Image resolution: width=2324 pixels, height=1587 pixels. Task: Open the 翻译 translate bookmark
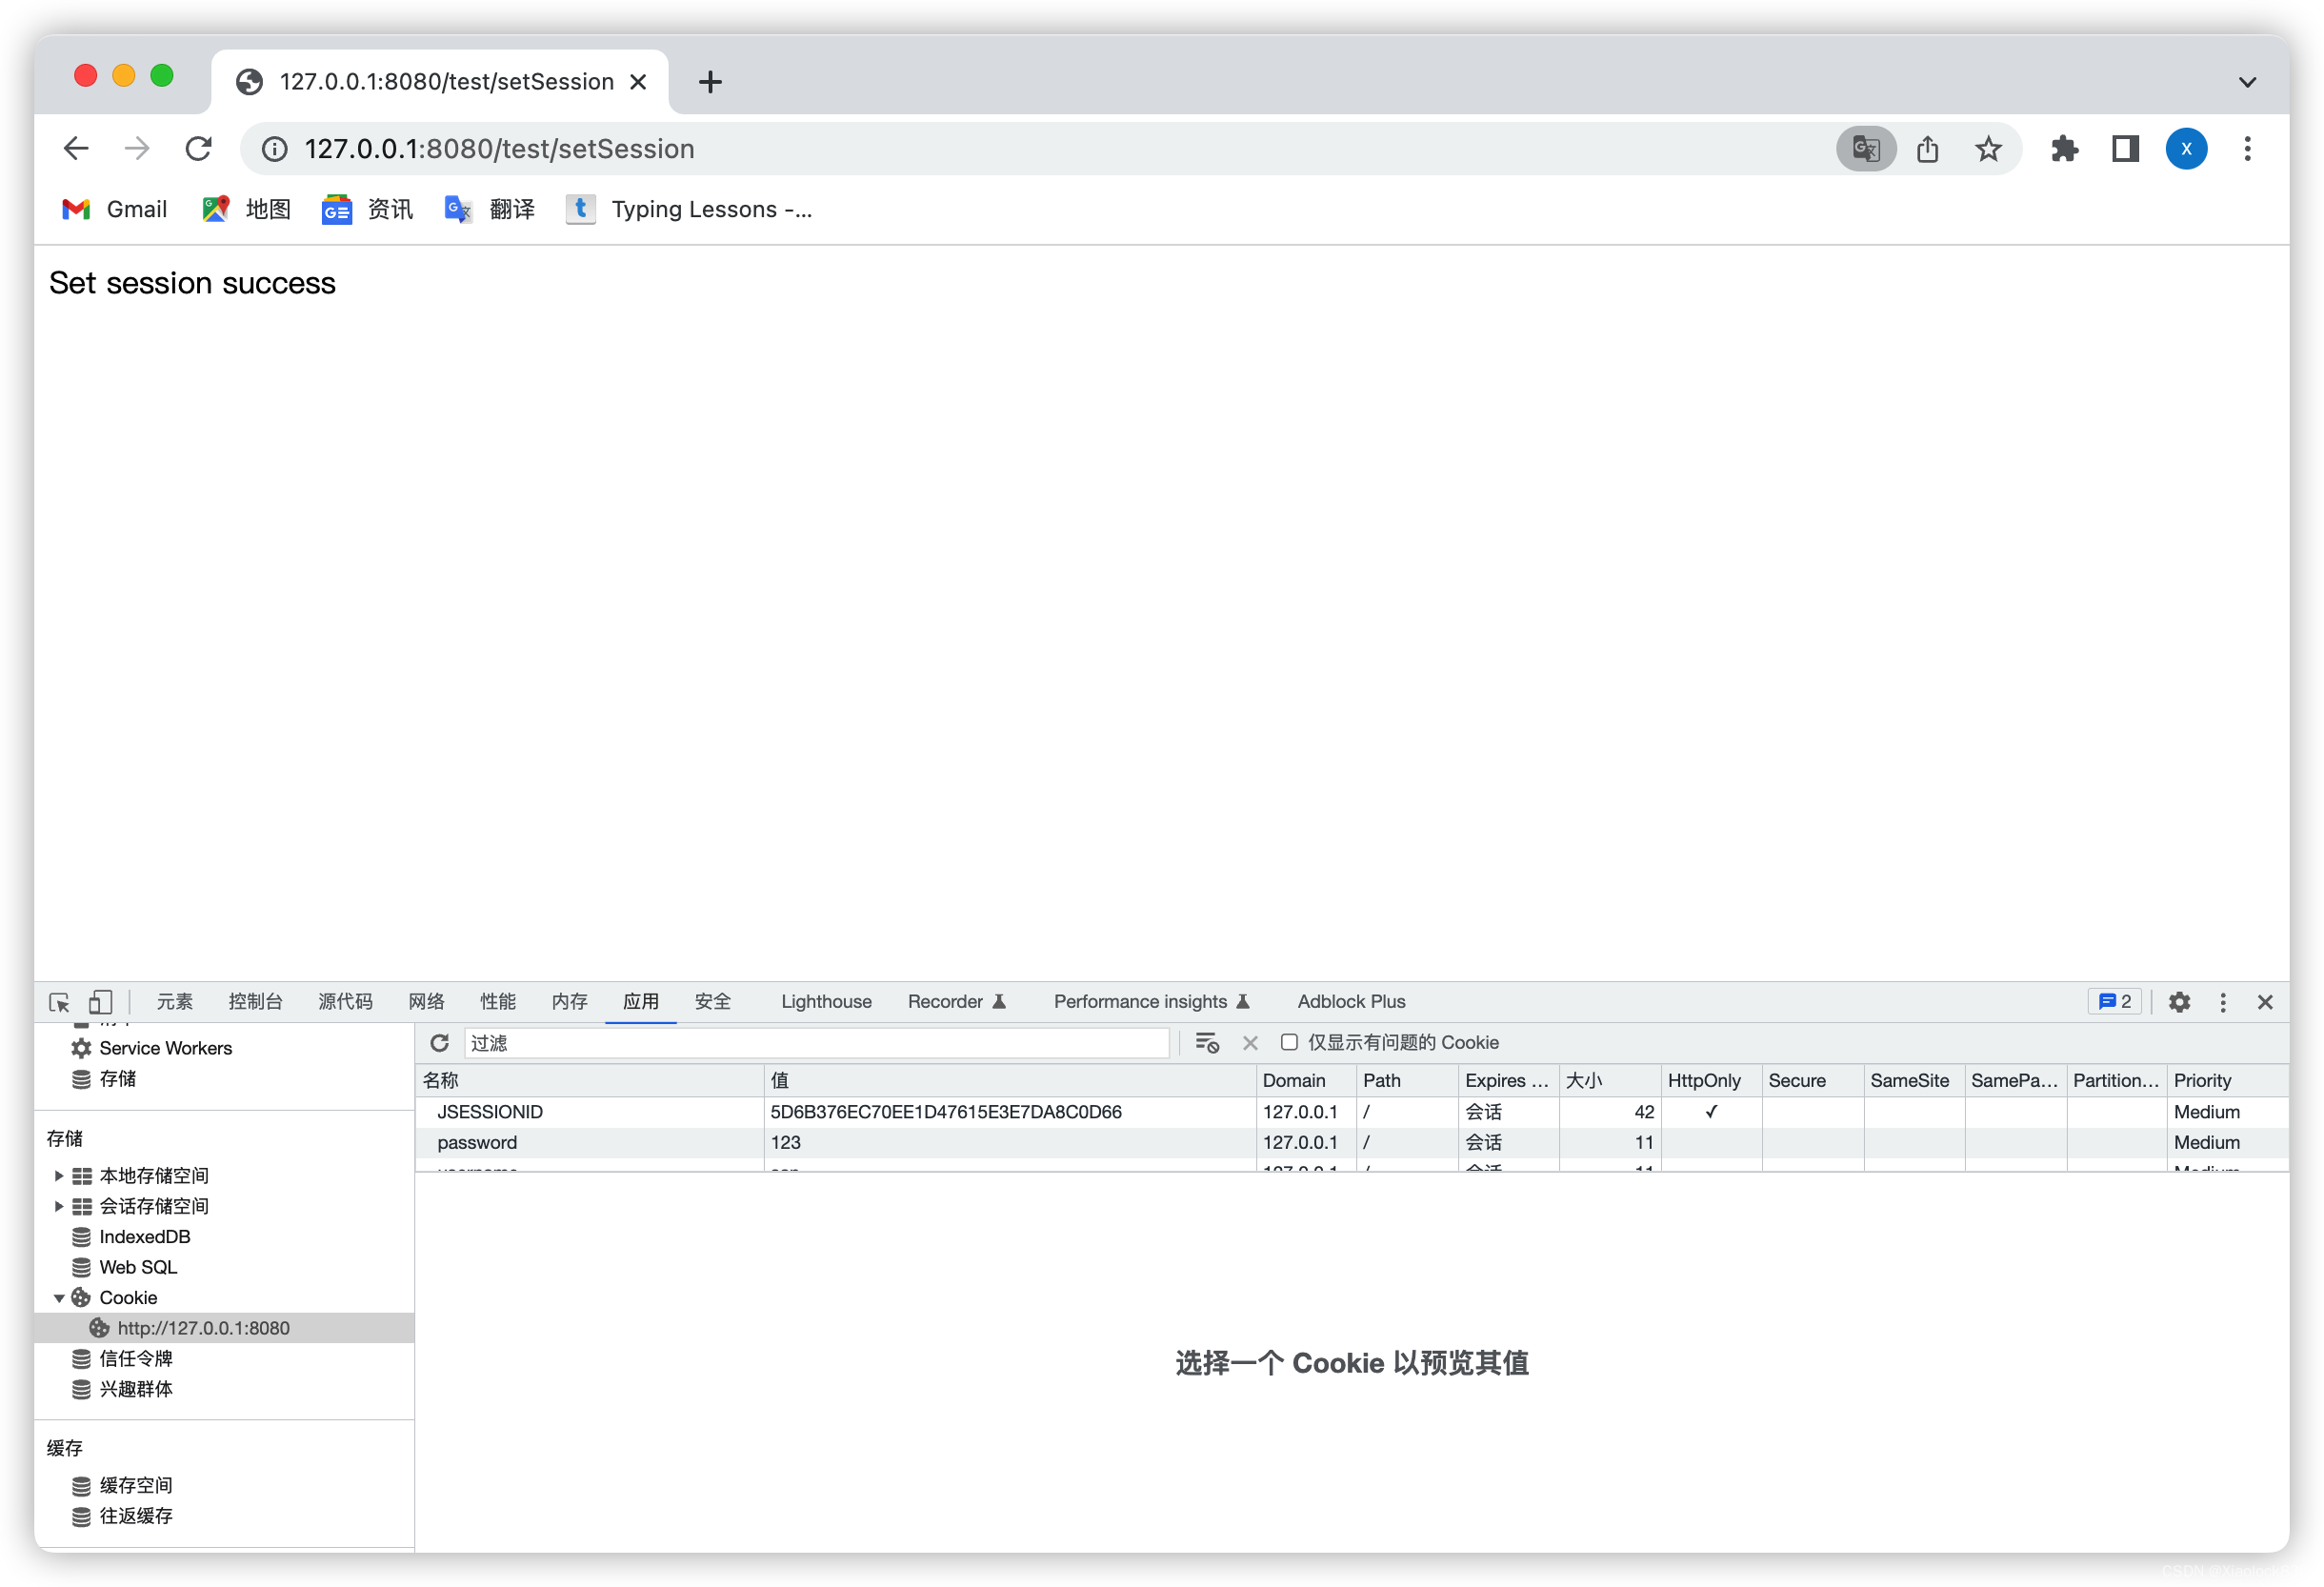490,209
